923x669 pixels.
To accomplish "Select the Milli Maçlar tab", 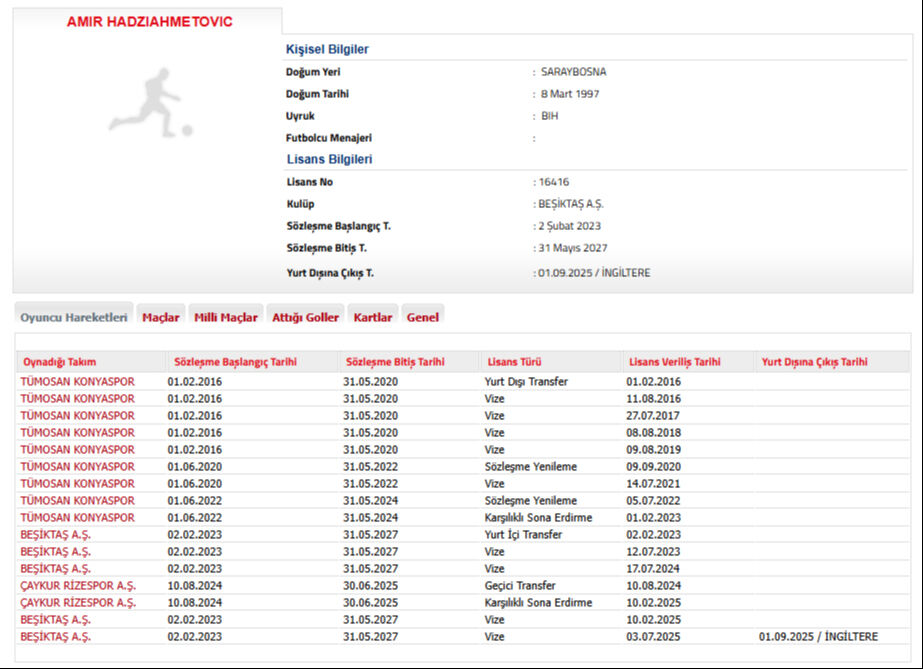I will [225, 317].
